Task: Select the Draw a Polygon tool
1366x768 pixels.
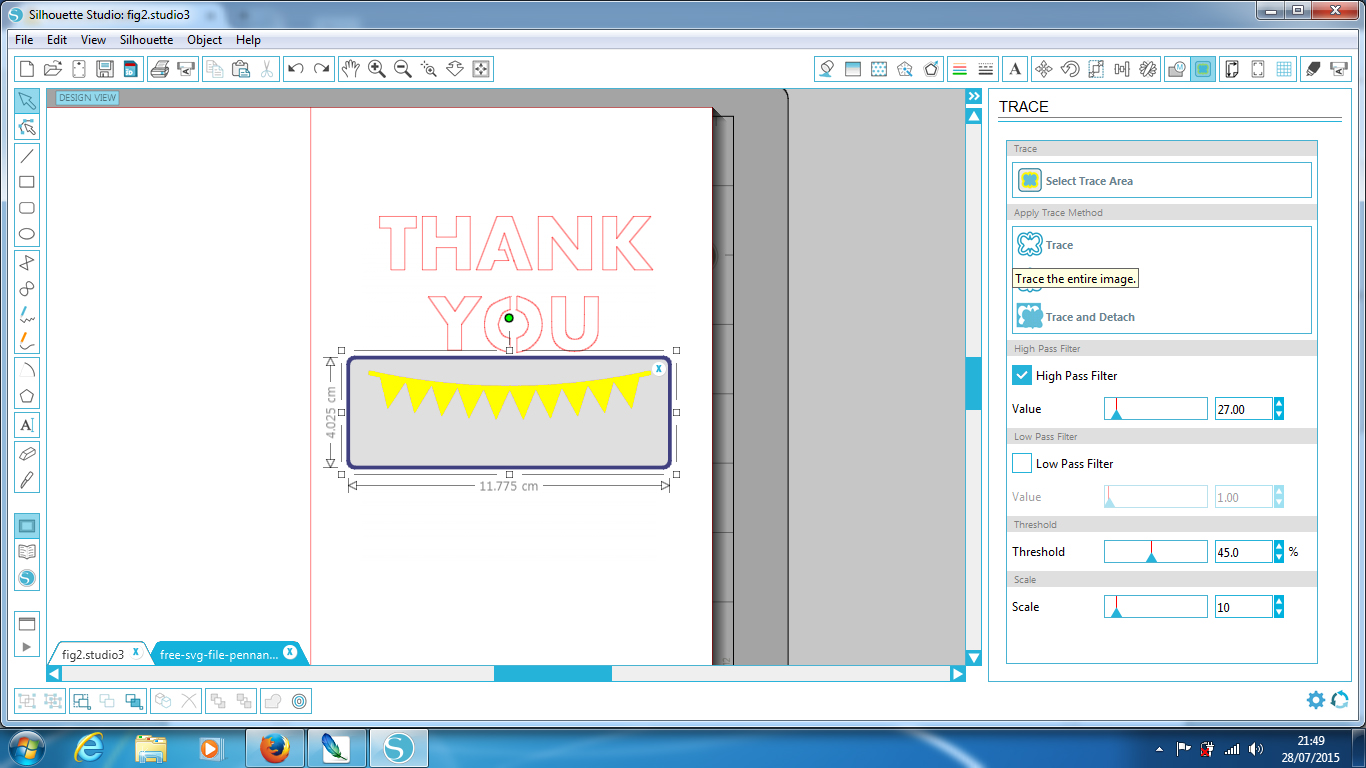Action: pyautogui.click(x=27, y=397)
